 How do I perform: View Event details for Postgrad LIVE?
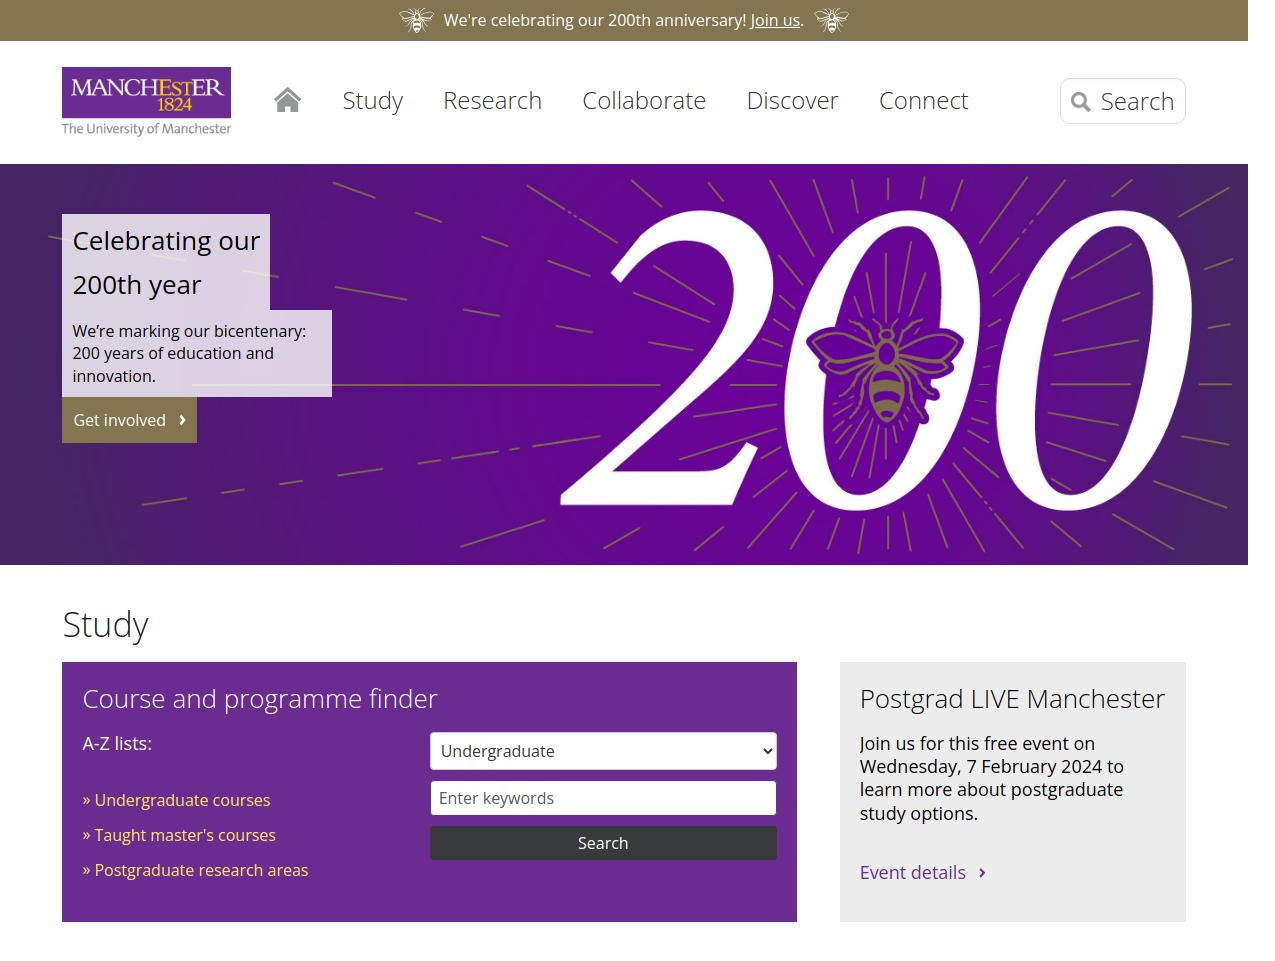tap(923, 872)
